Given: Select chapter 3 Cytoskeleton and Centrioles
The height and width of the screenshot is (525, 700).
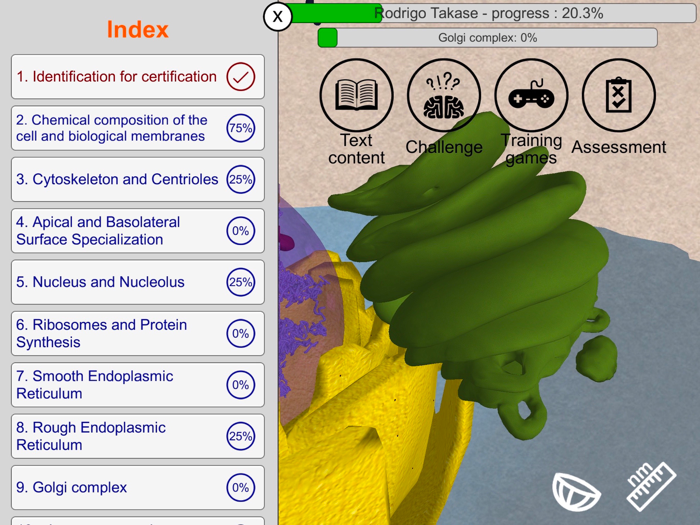Looking at the screenshot, I should (138, 179).
